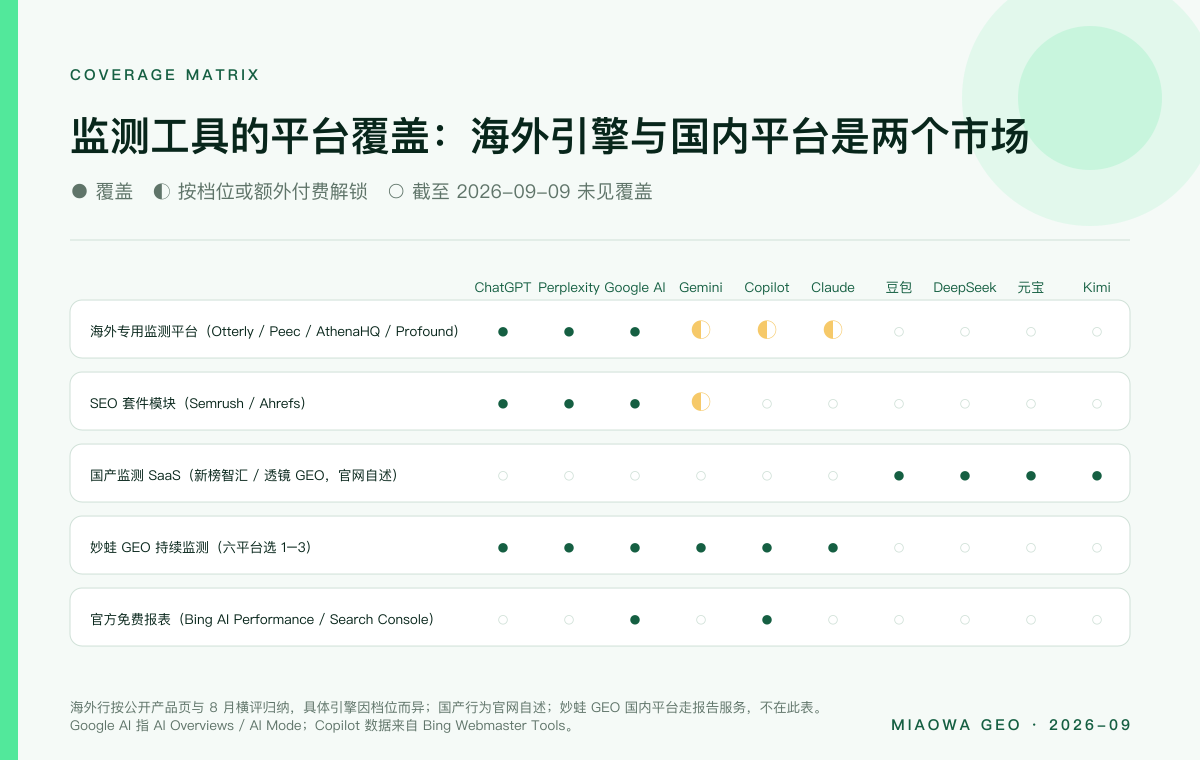Click the row label 妙蛙 GEO 持续监测
This screenshot has height=760, width=1200.
pyautogui.click(x=201, y=547)
